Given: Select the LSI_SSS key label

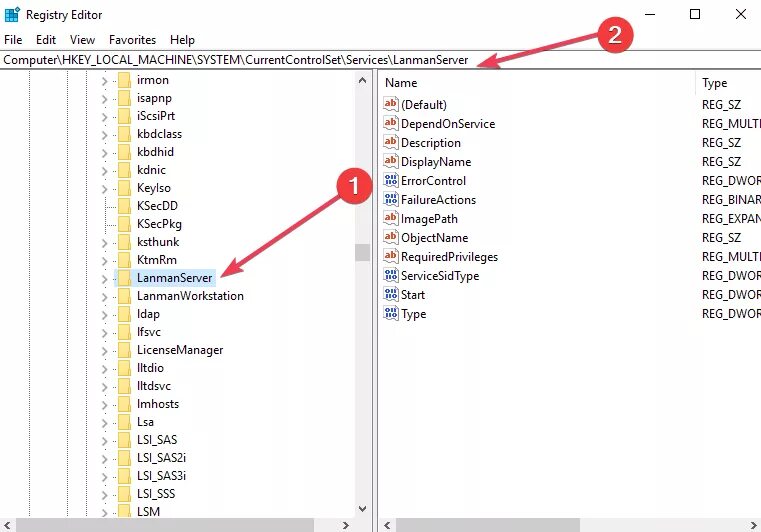Looking at the screenshot, I should [156, 494].
